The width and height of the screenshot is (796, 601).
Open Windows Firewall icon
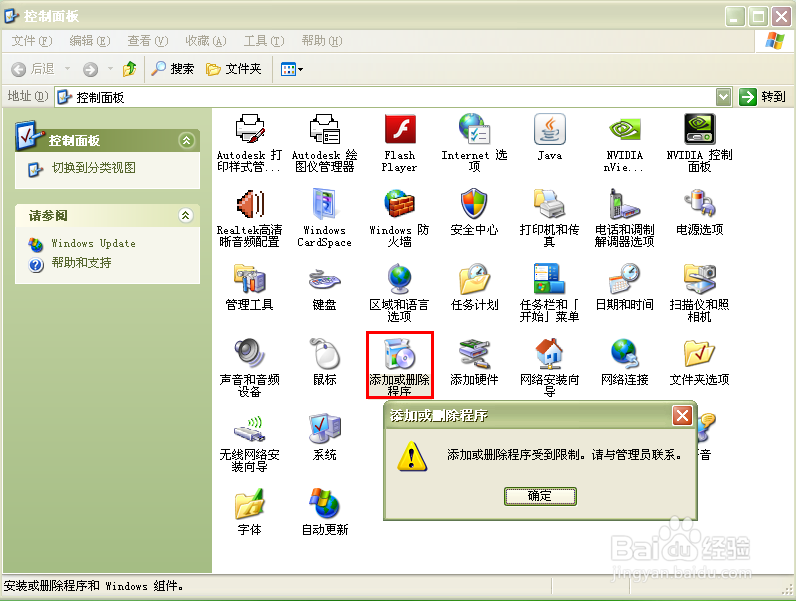(400, 218)
